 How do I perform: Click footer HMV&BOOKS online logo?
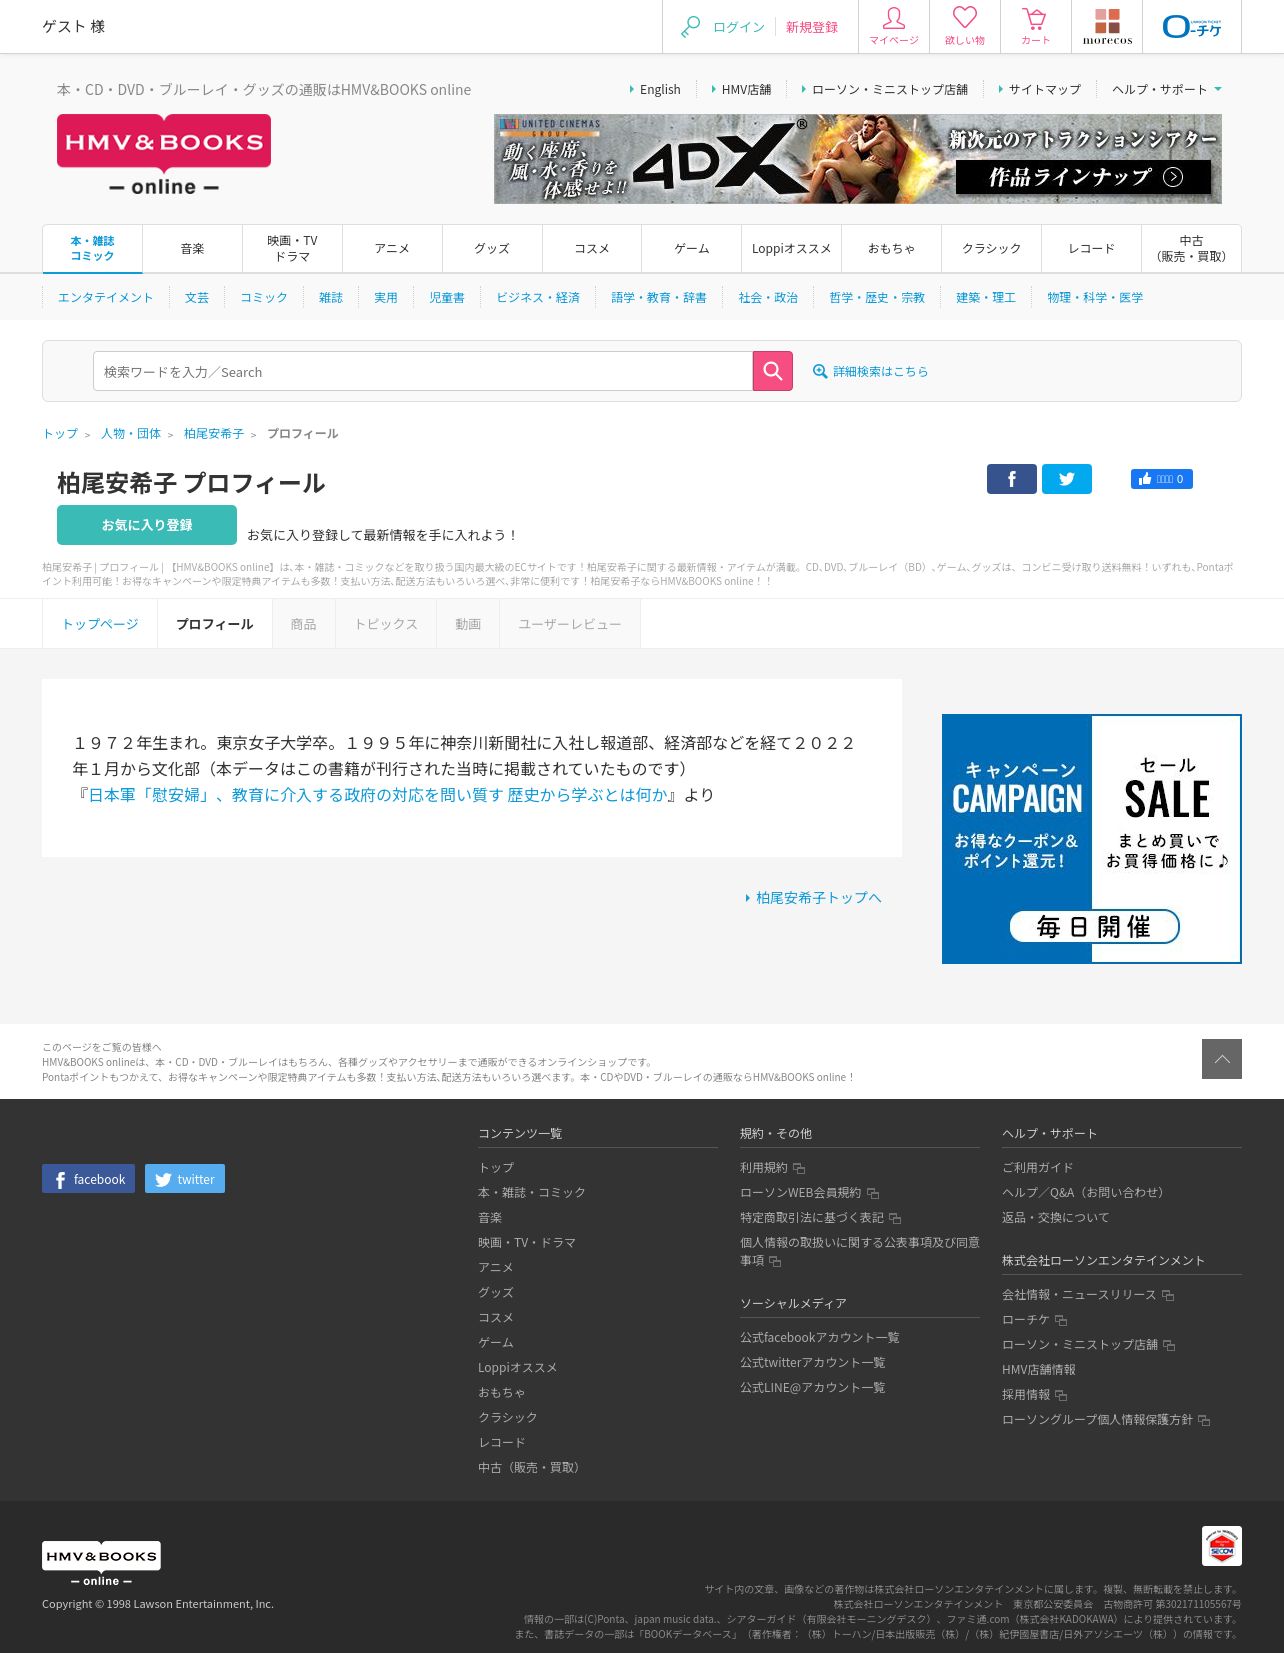(x=101, y=1563)
